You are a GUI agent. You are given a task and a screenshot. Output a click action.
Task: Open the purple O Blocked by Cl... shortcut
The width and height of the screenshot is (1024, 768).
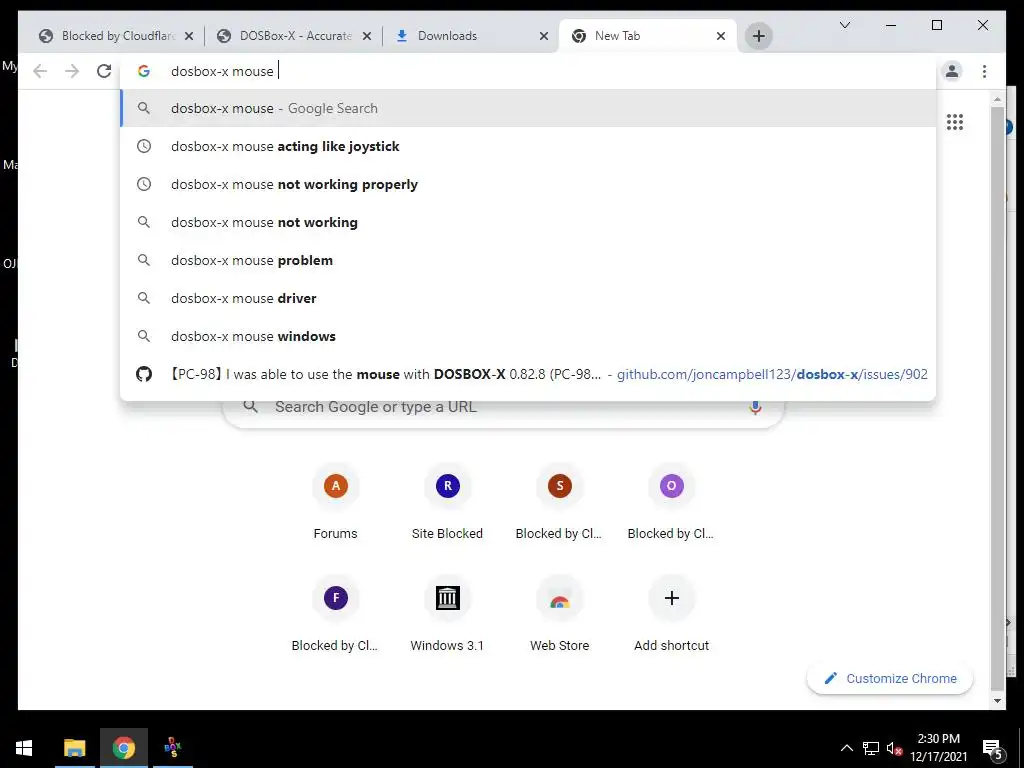(x=671, y=502)
